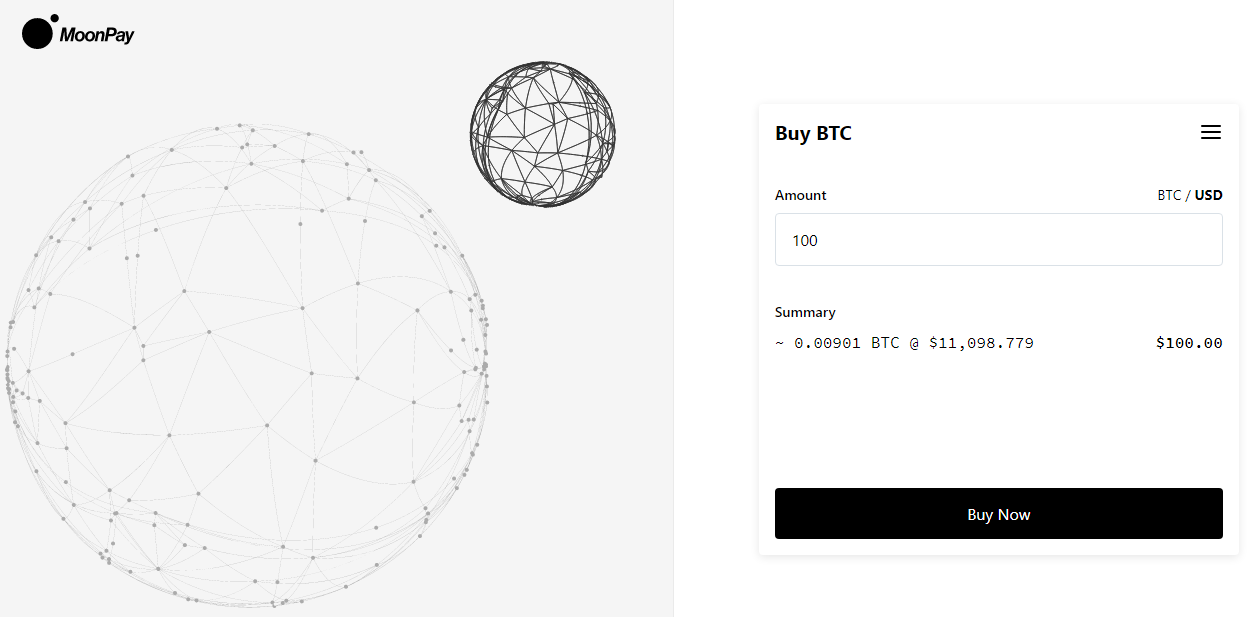Click the small satellite dot of MoonPay logo

pyautogui.click(x=54, y=18)
